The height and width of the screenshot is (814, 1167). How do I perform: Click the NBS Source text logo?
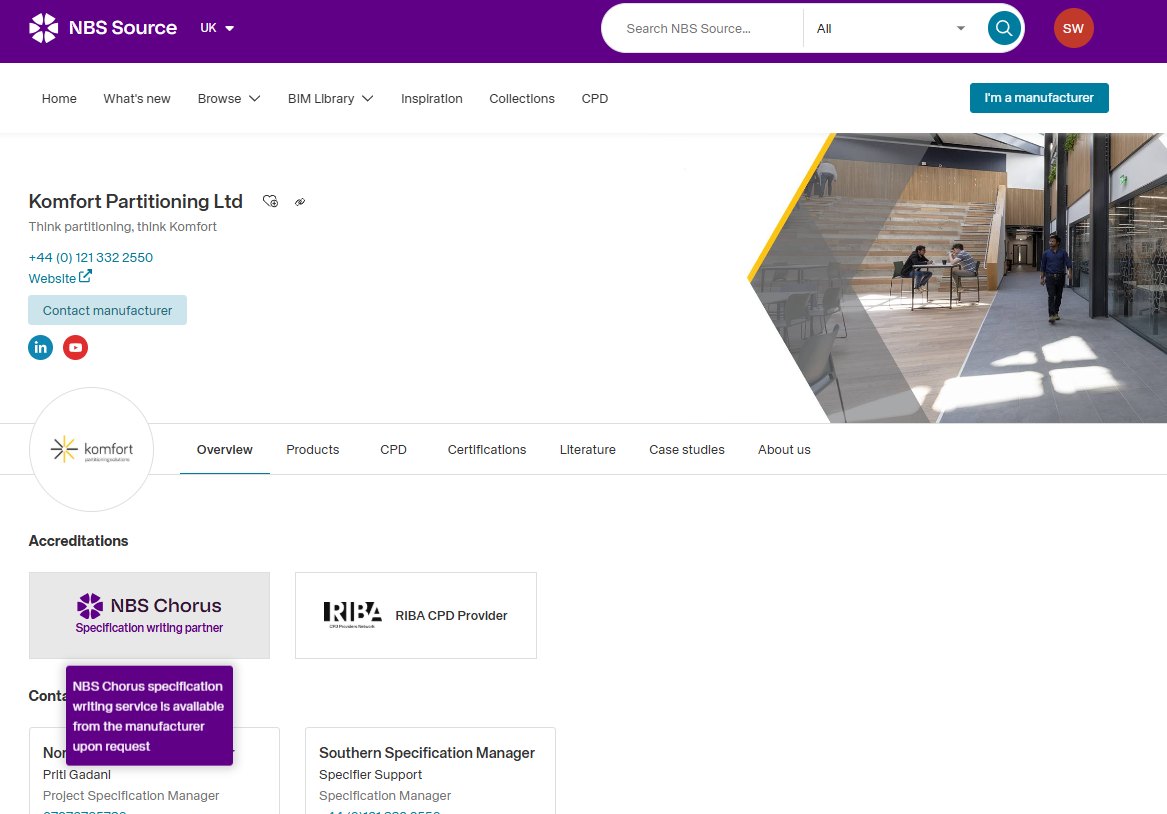(123, 28)
